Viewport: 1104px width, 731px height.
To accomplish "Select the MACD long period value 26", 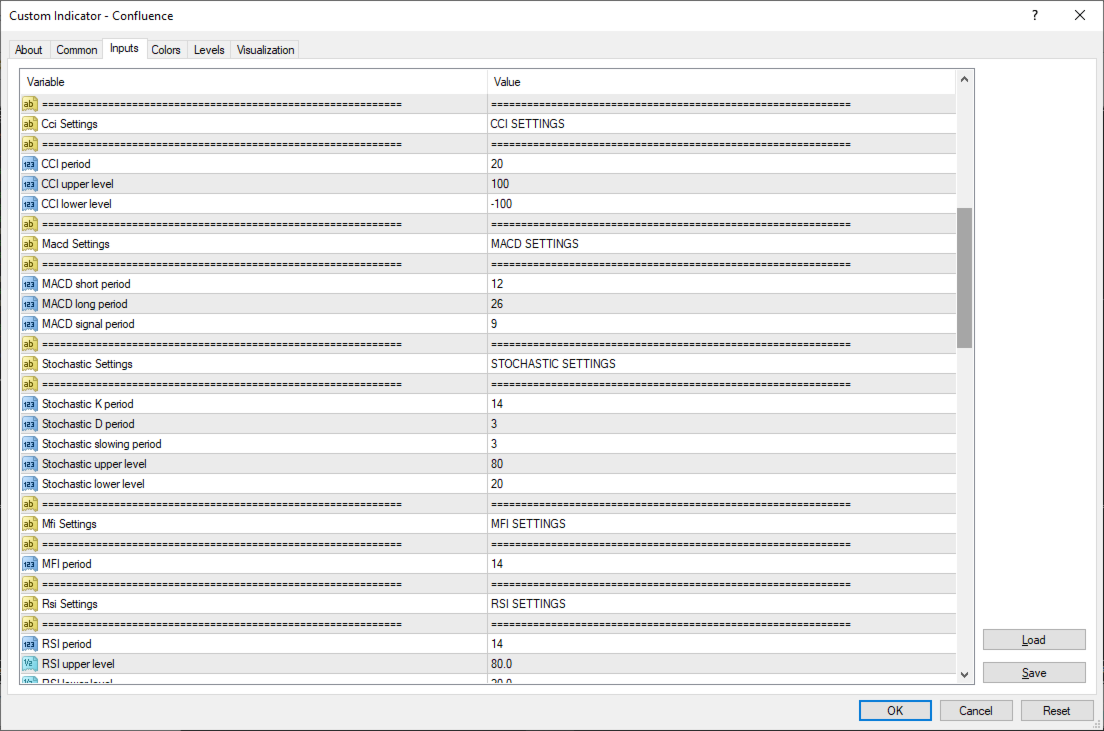I will click(722, 304).
